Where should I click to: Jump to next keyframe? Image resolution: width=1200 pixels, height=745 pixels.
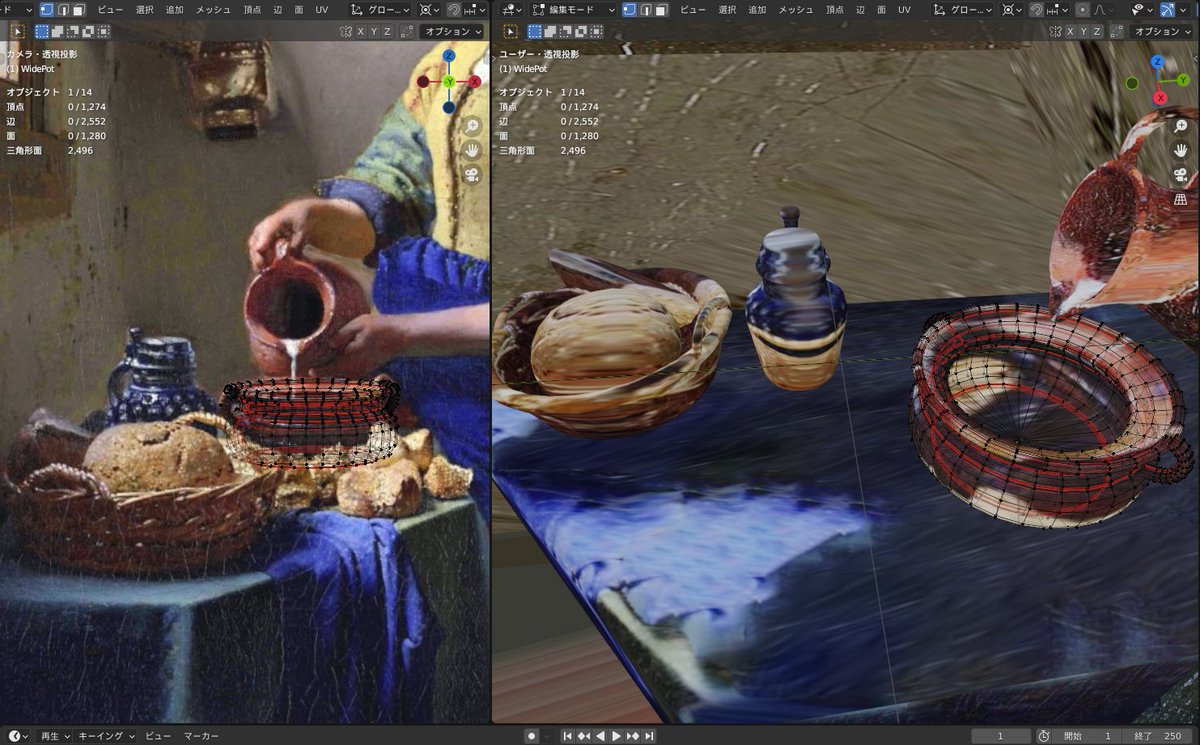point(633,736)
